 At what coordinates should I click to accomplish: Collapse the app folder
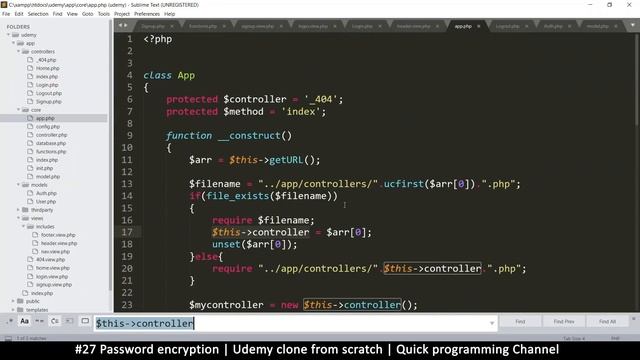click(x=13, y=43)
